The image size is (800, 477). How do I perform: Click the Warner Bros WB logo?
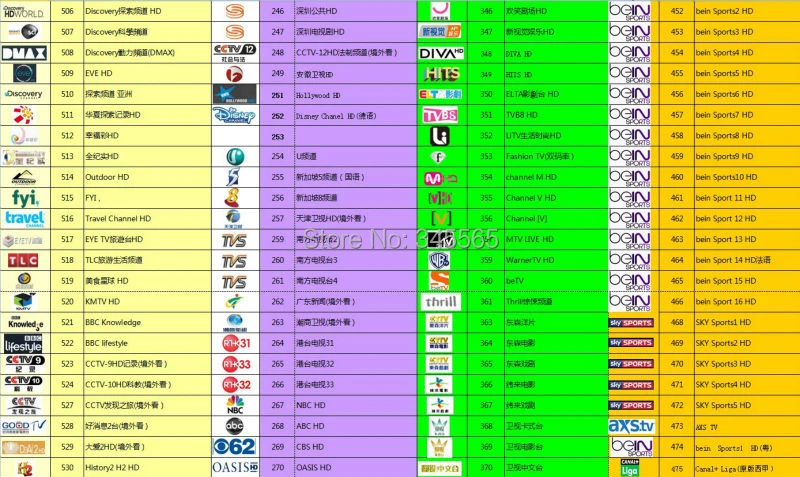tap(439, 260)
